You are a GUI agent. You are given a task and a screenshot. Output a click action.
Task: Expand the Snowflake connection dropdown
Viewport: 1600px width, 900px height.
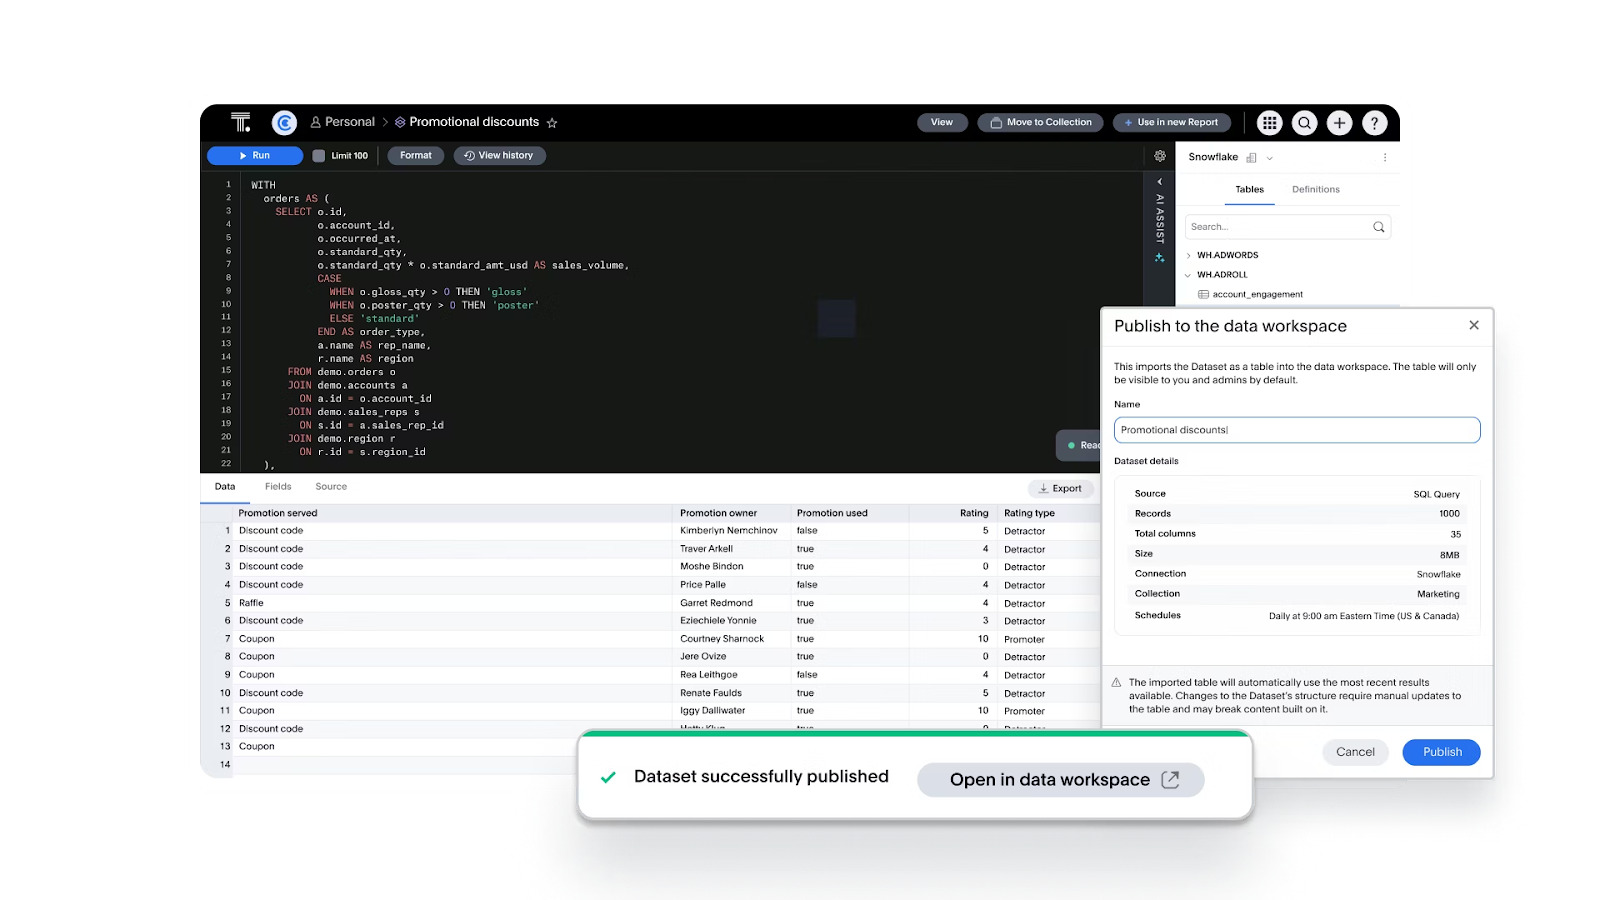click(1270, 158)
